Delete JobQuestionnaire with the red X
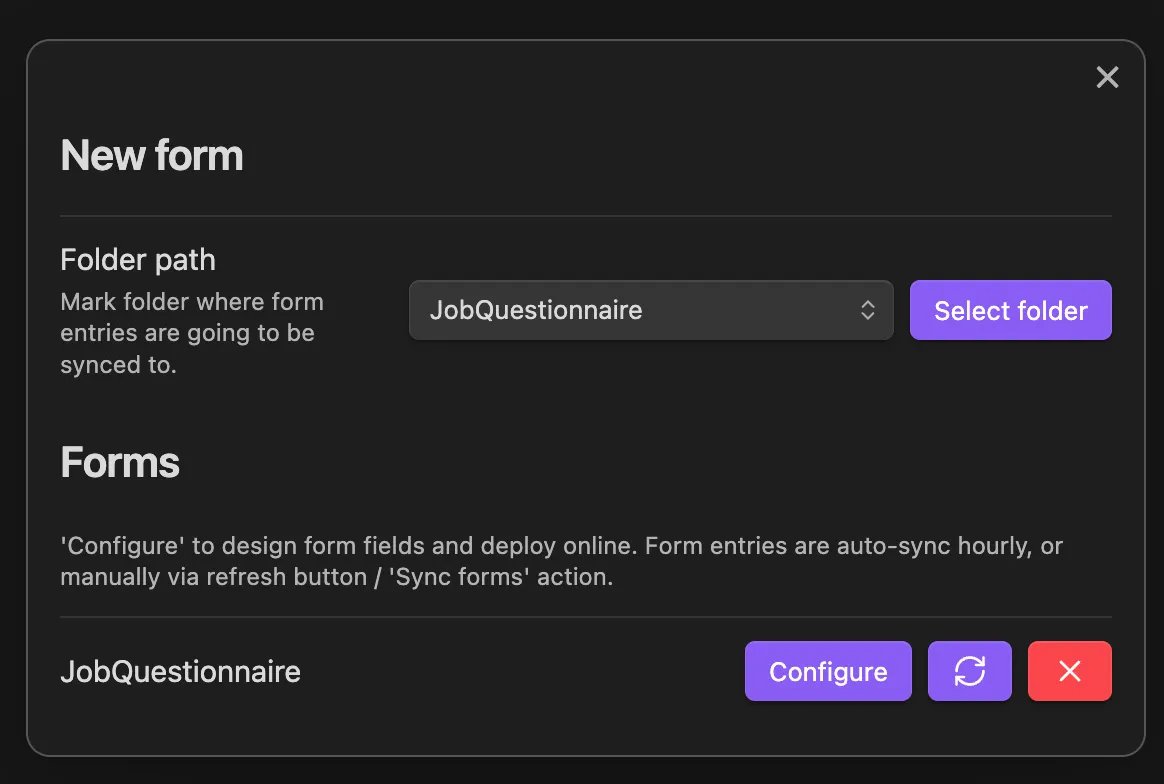The image size is (1164, 784). click(x=1070, y=671)
